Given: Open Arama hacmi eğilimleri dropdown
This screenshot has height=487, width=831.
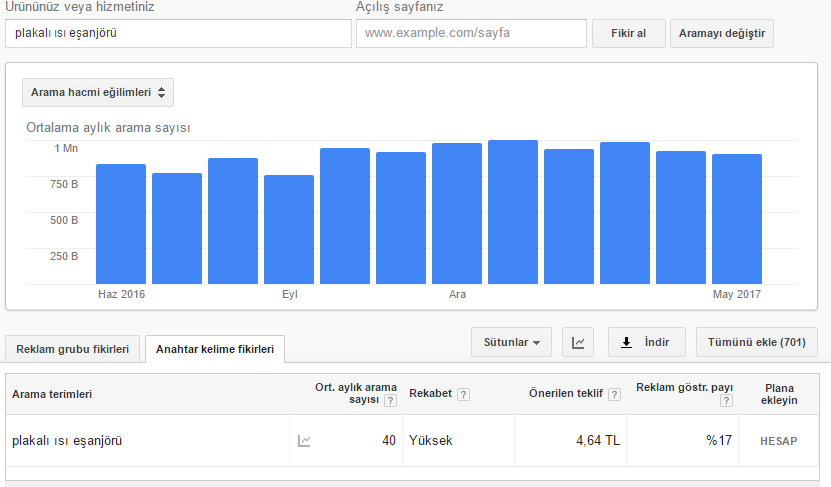Looking at the screenshot, I should click(x=98, y=92).
